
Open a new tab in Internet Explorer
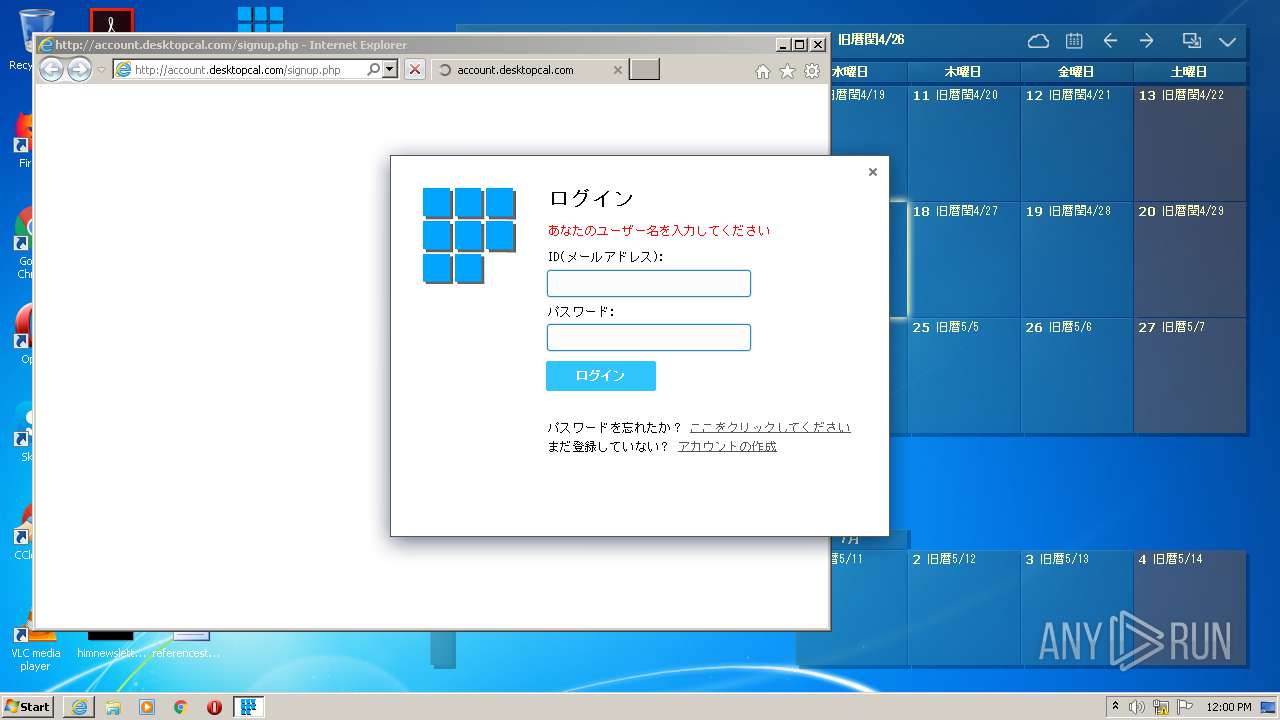[644, 70]
